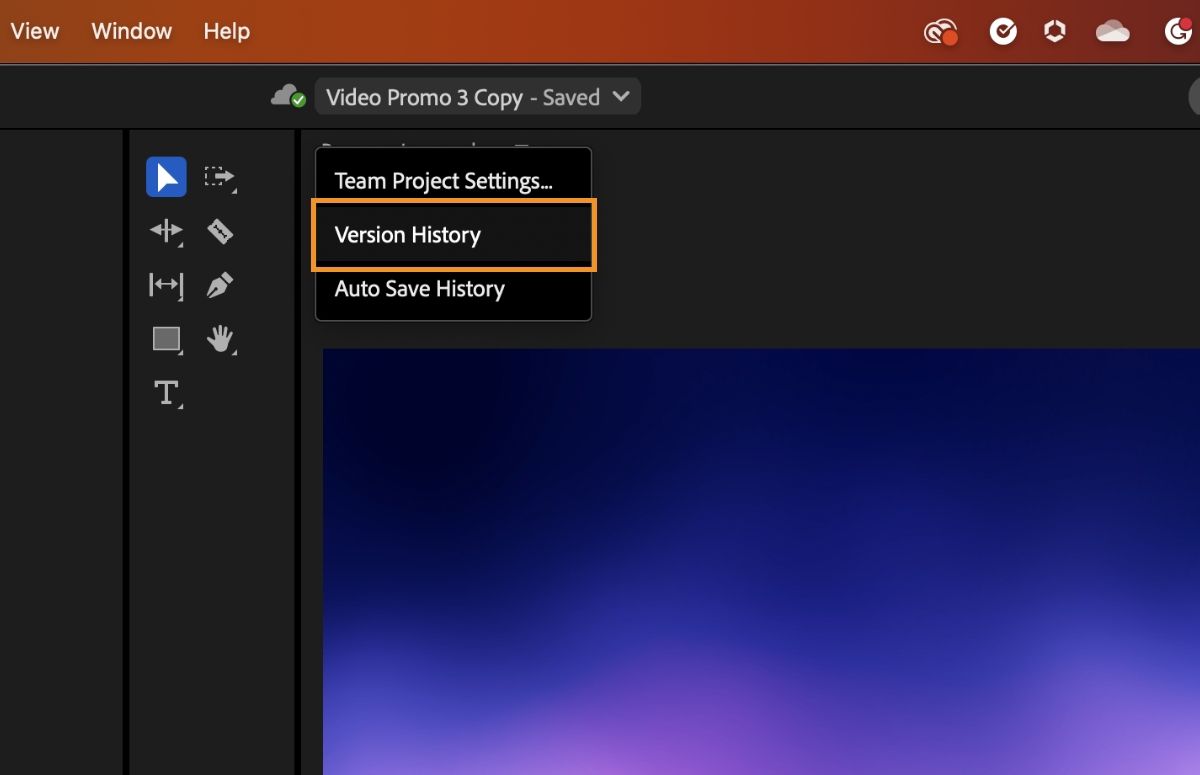Select the Rectangle tool
This screenshot has height=775, width=1200.
[166, 339]
